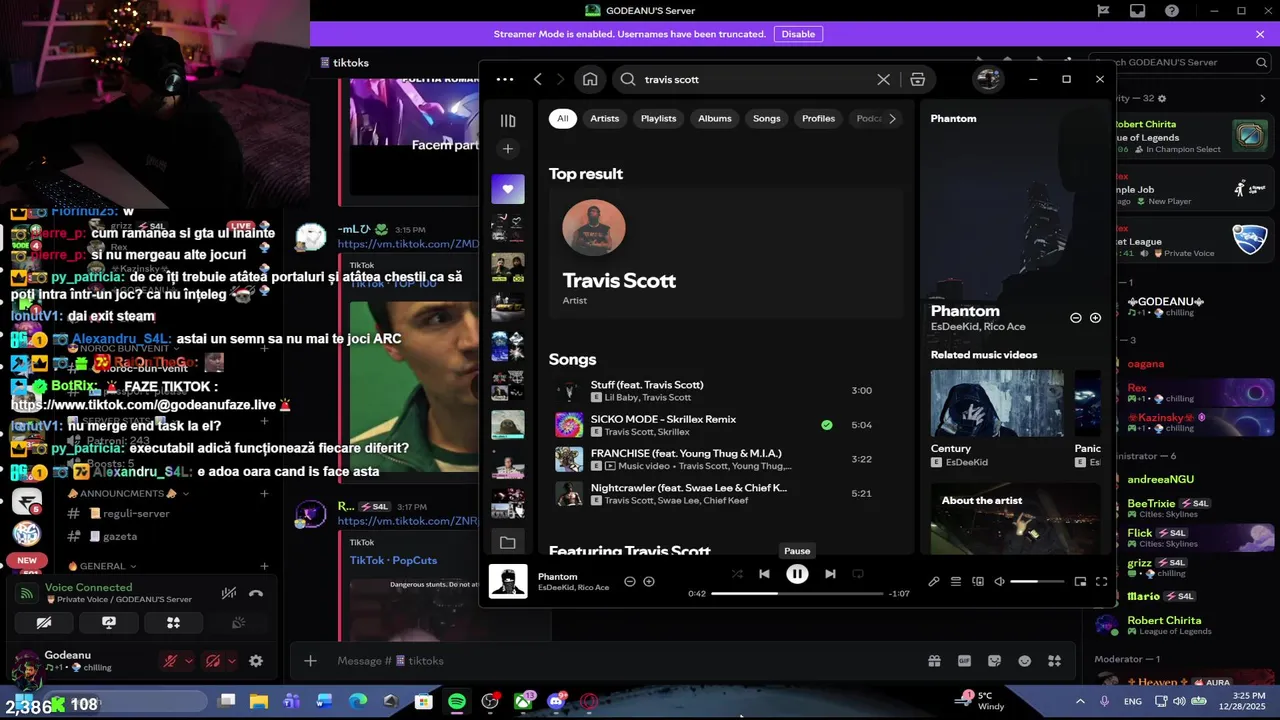Toggle shuffle in Spotify player

pyautogui.click(x=737, y=574)
